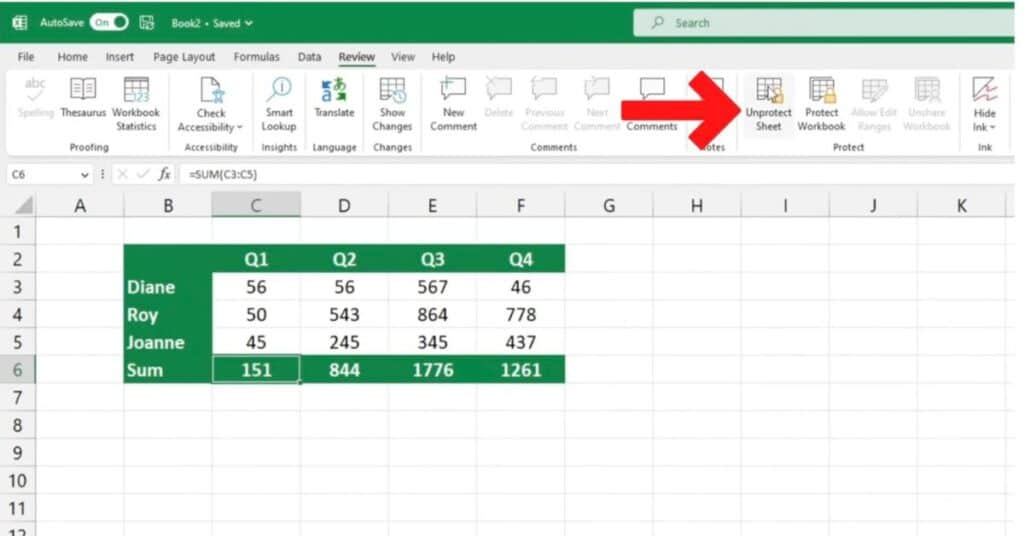Show Workbook Statistics
Image resolution: width=1024 pixels, height=536 pixels.
pos(136,103)
